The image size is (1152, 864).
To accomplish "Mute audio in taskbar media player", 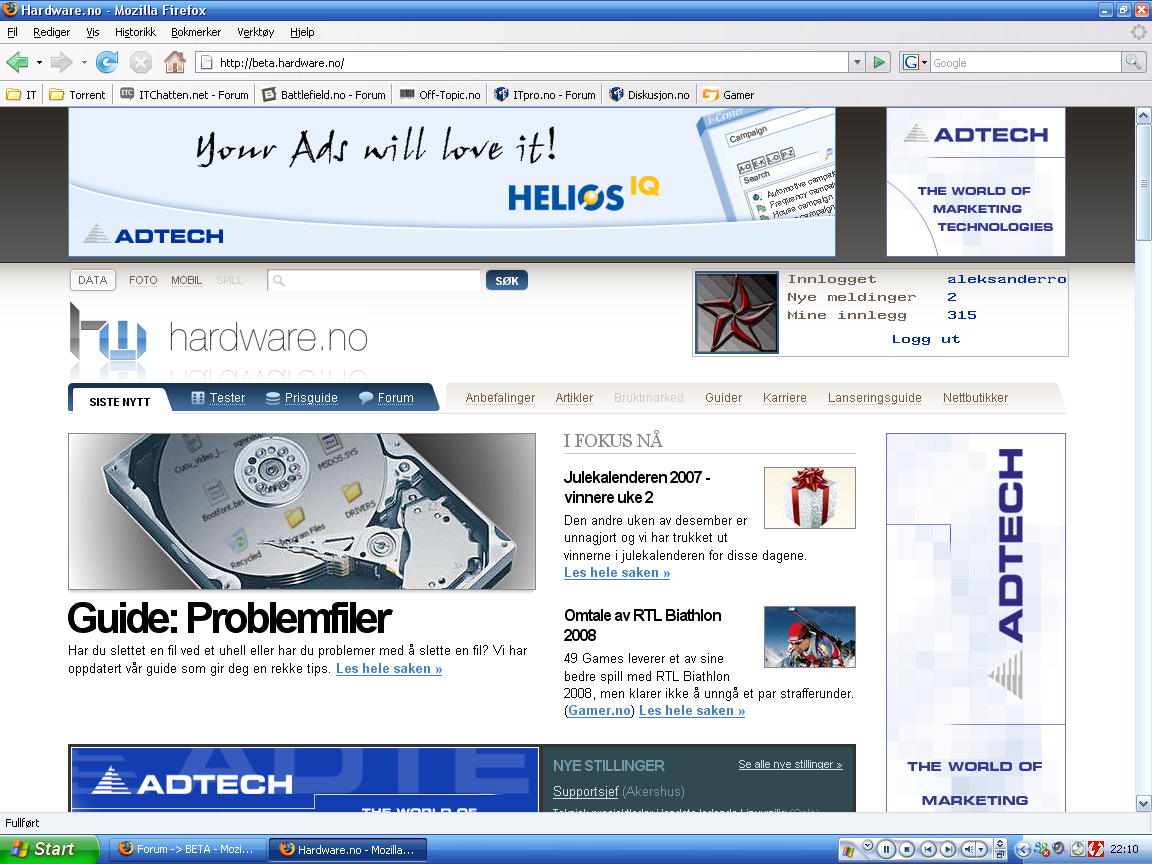I will tap(968, 849).
